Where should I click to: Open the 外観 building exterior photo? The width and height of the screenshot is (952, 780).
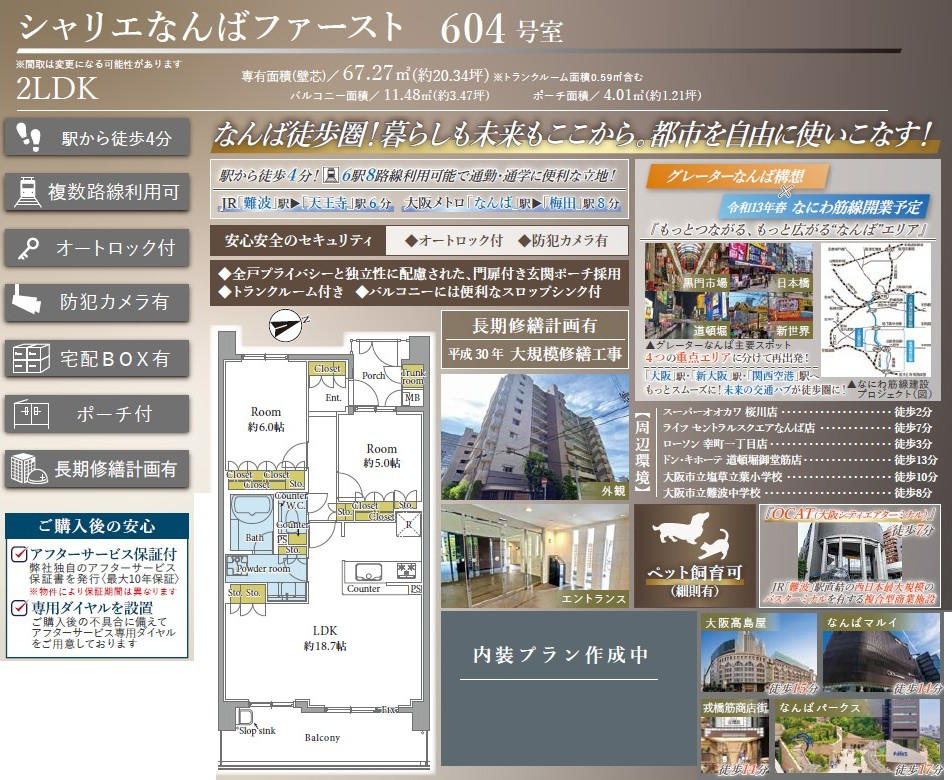point(534,435)
